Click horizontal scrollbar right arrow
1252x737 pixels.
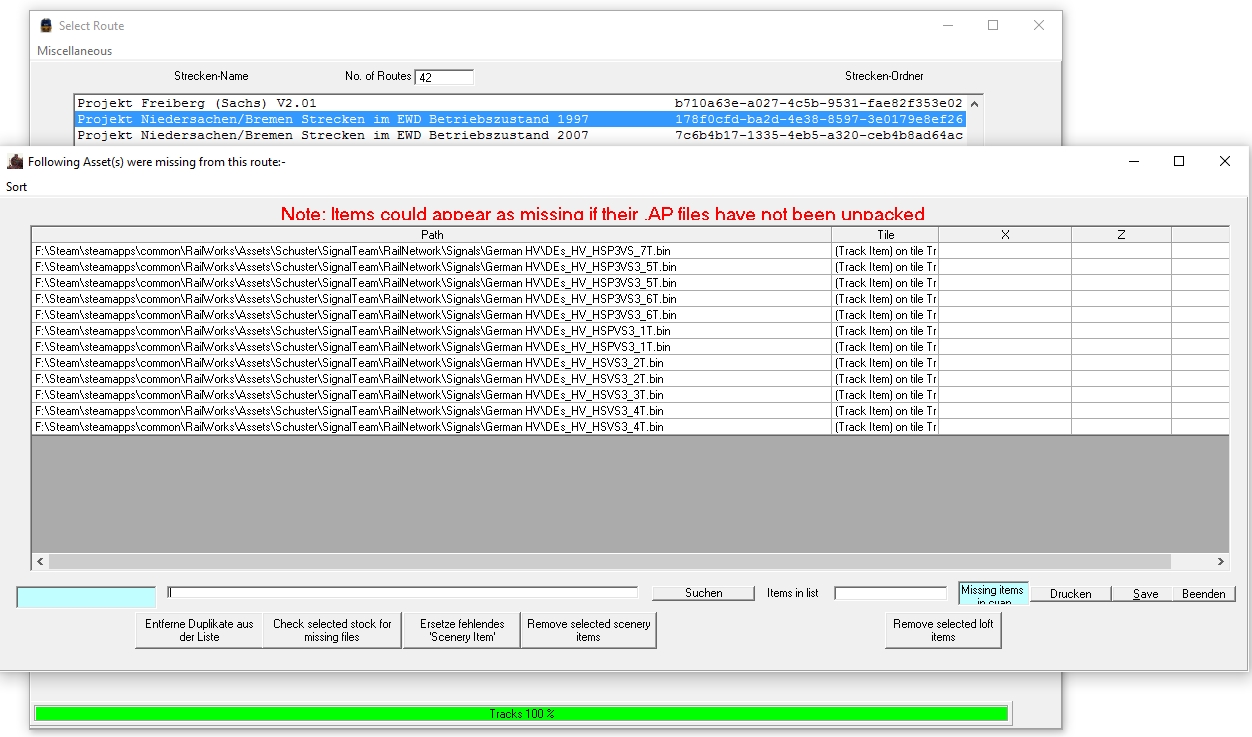(x=1221, y=562)
